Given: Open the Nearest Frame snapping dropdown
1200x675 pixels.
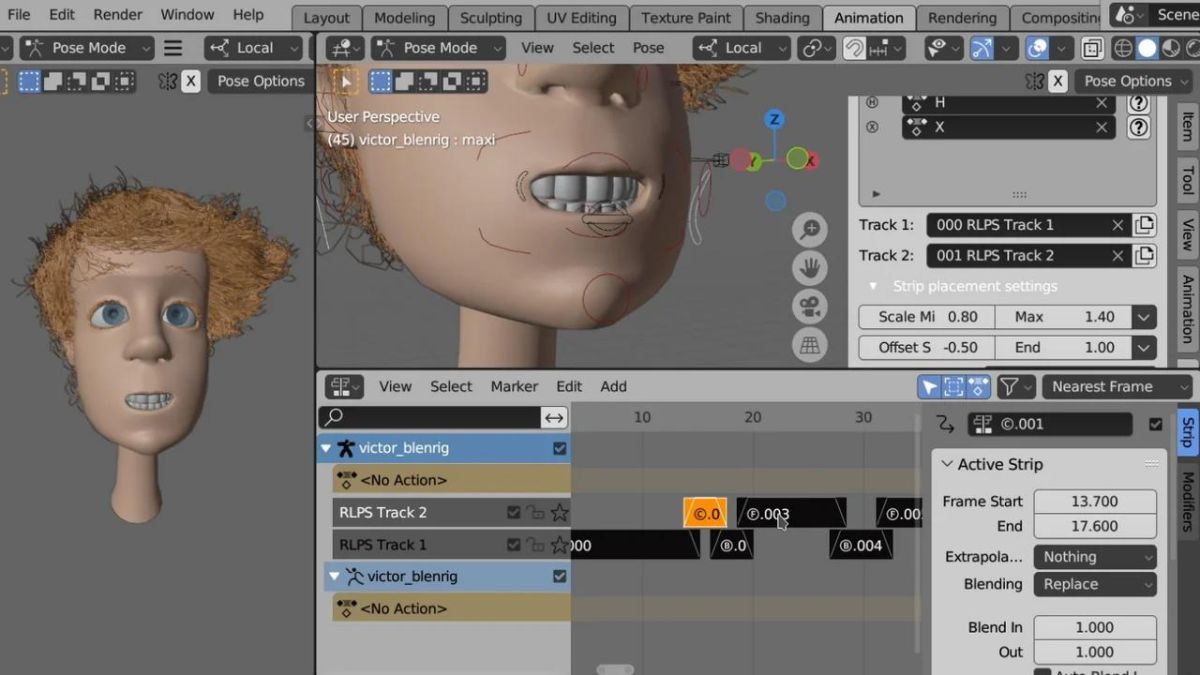Looking at the screenshot, I should point(1119,386).
